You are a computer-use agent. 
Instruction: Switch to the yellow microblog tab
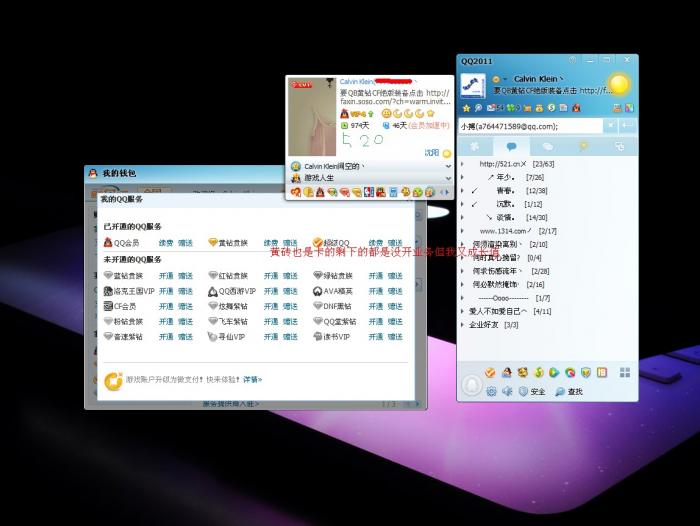(583, 146)
